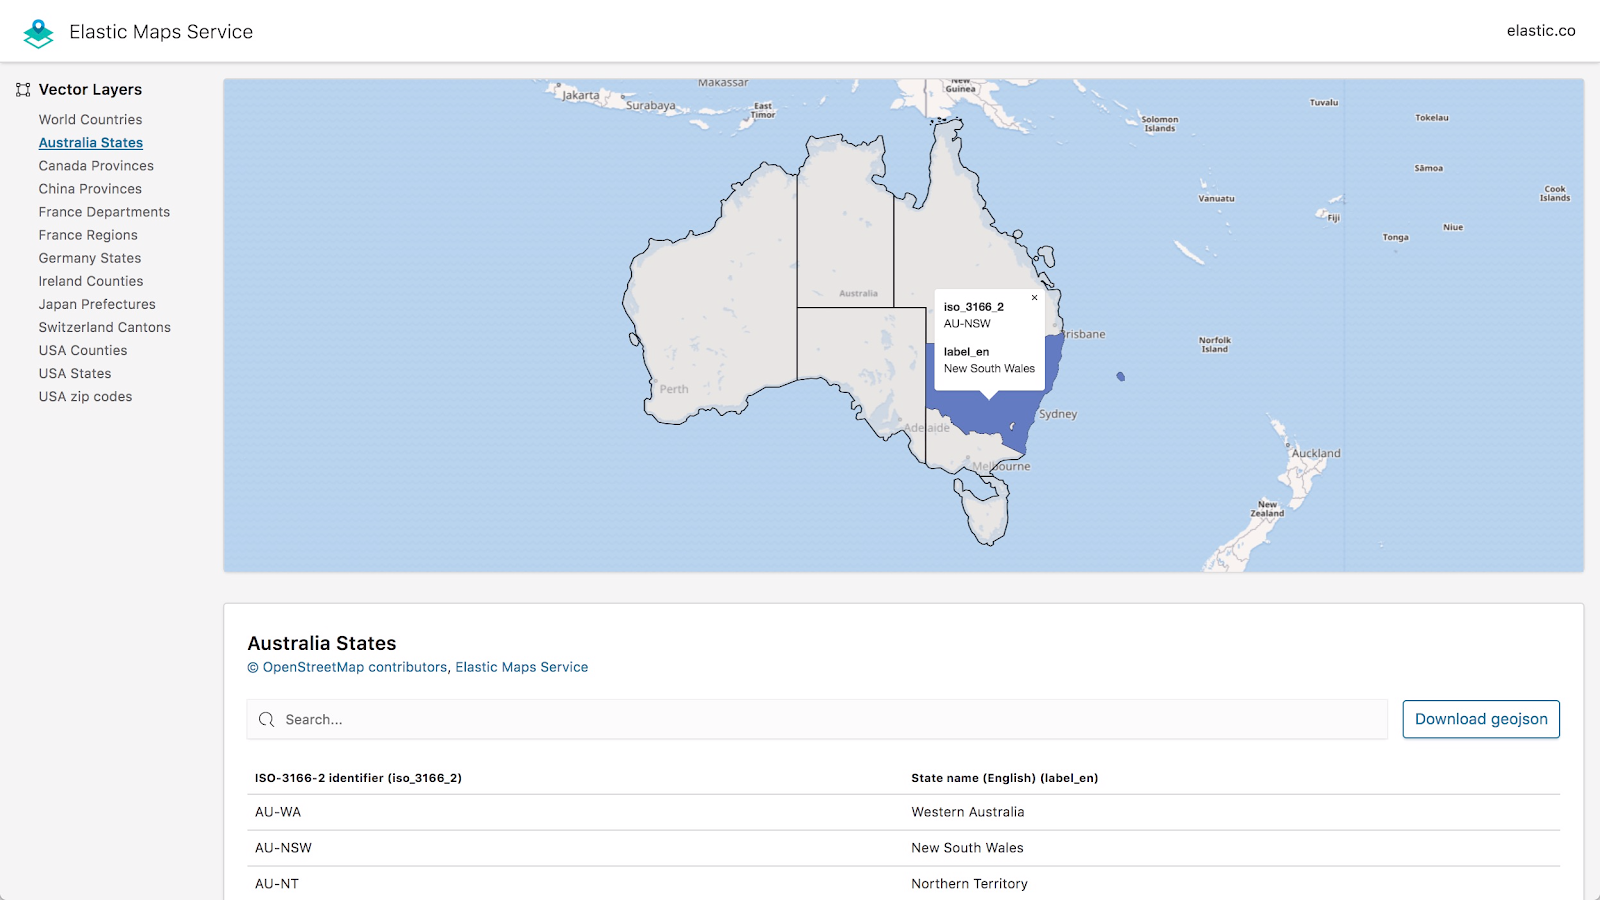Load USA Counties layer
1600x900 pixels.
83,350
